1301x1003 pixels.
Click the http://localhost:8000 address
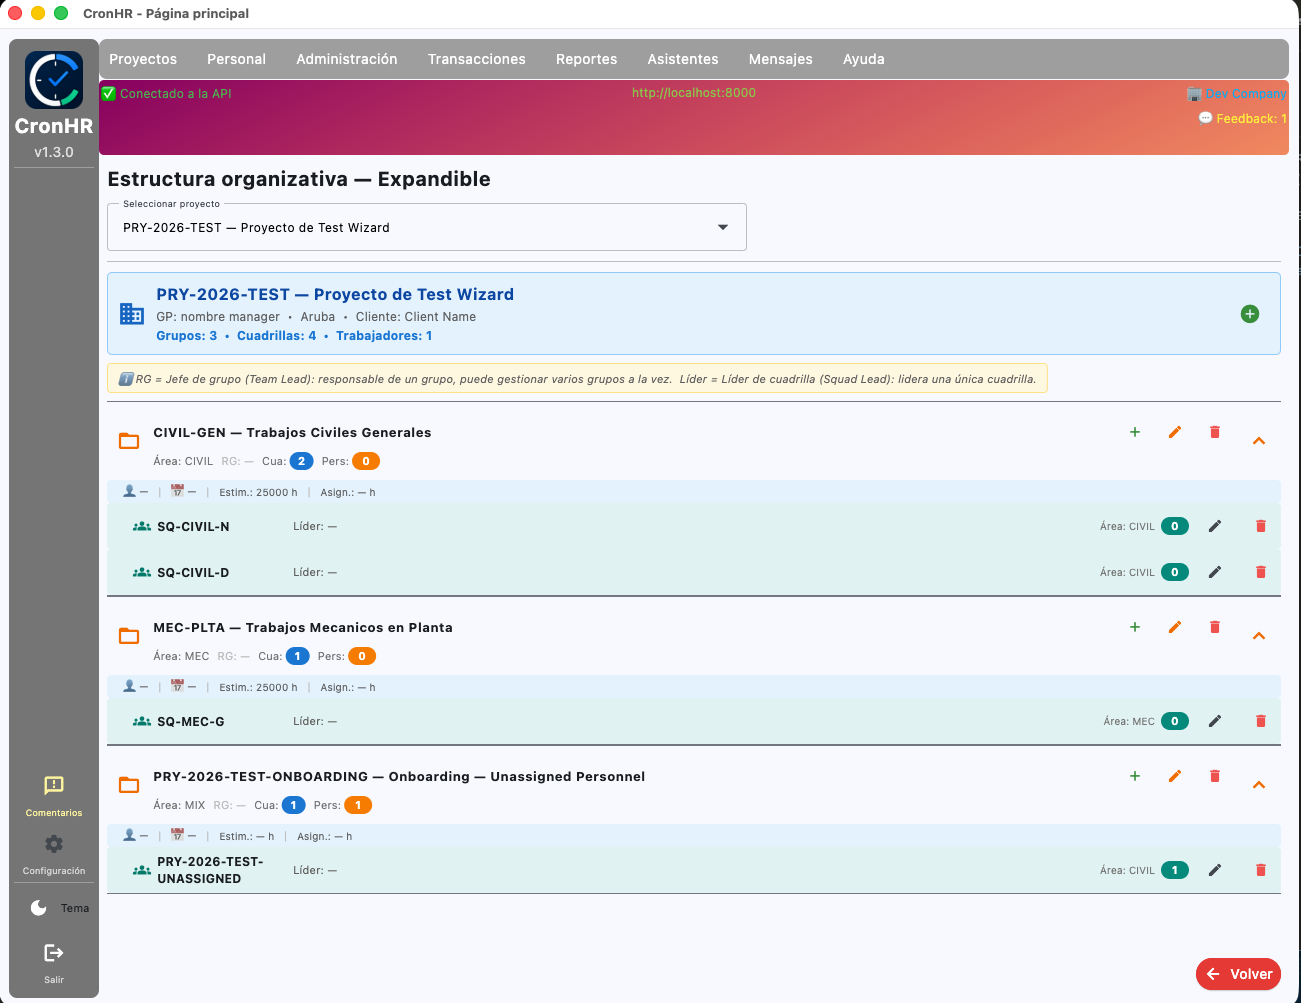(x=694, y=92)
